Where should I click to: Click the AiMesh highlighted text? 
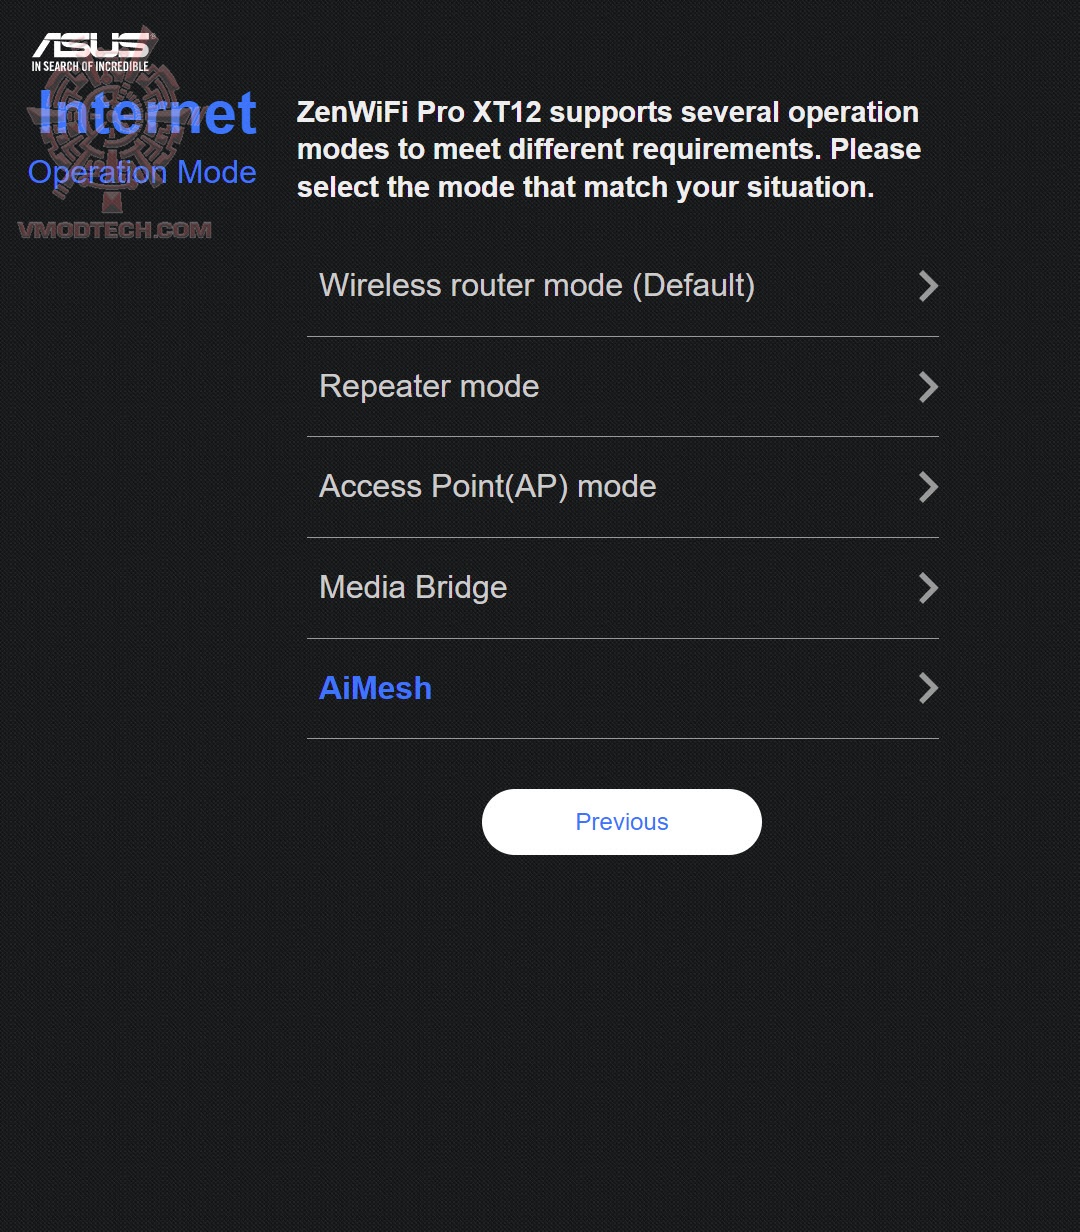coord(375,689)
